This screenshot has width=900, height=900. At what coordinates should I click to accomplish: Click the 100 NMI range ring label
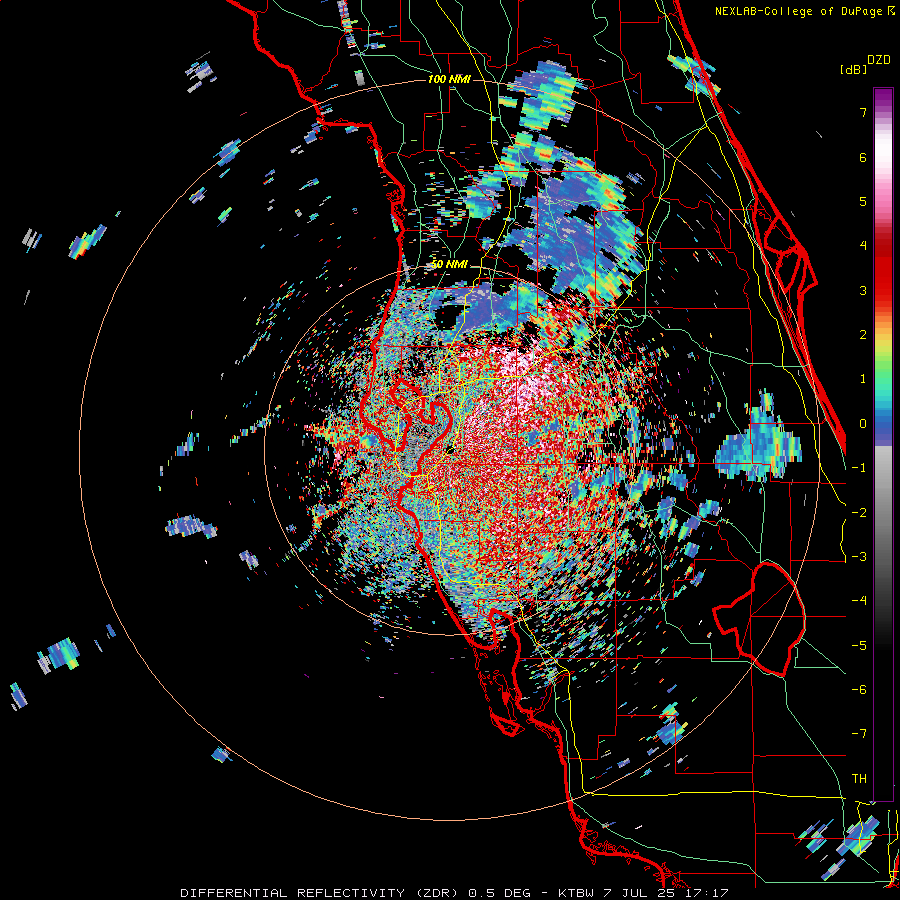[449, 79]
